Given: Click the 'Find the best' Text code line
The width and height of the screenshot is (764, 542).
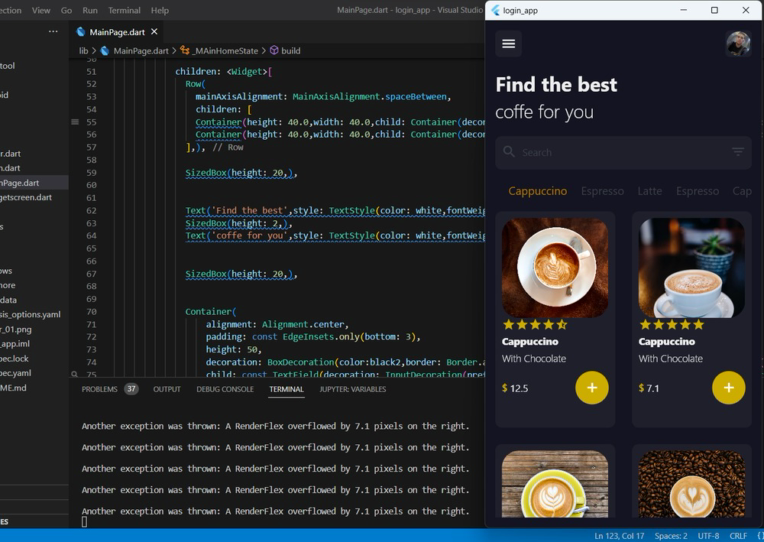Looking at the screenshot, I should 335,211.
